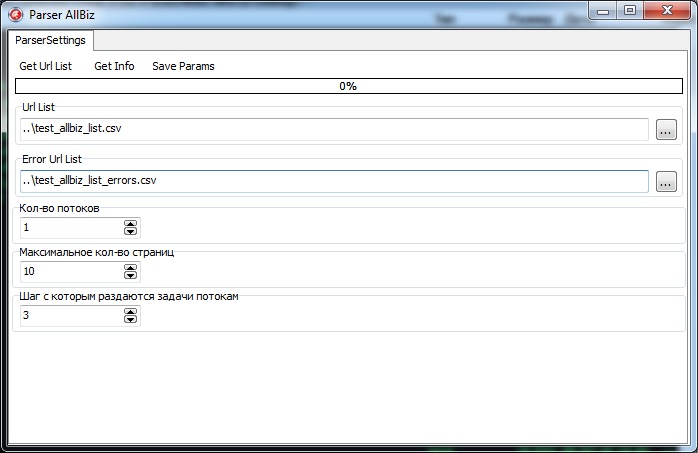Increase the Шаг step value
This screenshot has width=698, height=453.
point(130,311)
